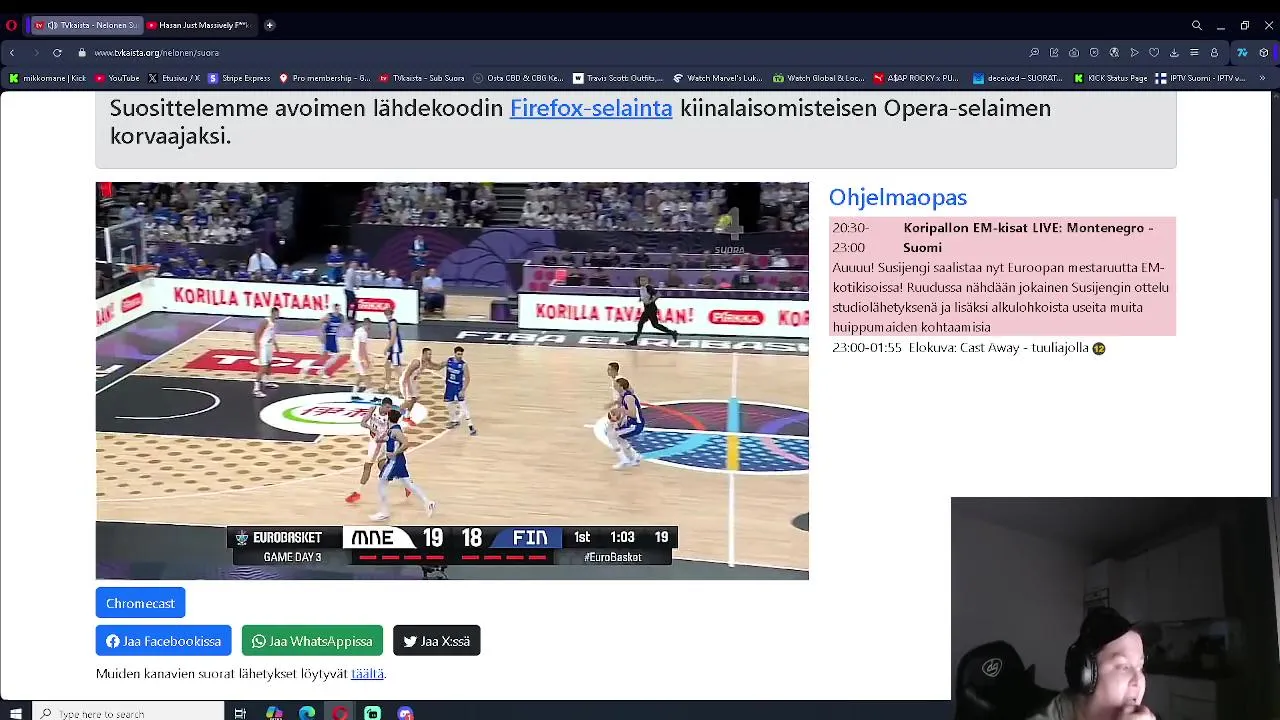Expand the bookmarks bar overflow chevron
The width and height of the screenshot is (1280, 720).
click(1263, 78)
